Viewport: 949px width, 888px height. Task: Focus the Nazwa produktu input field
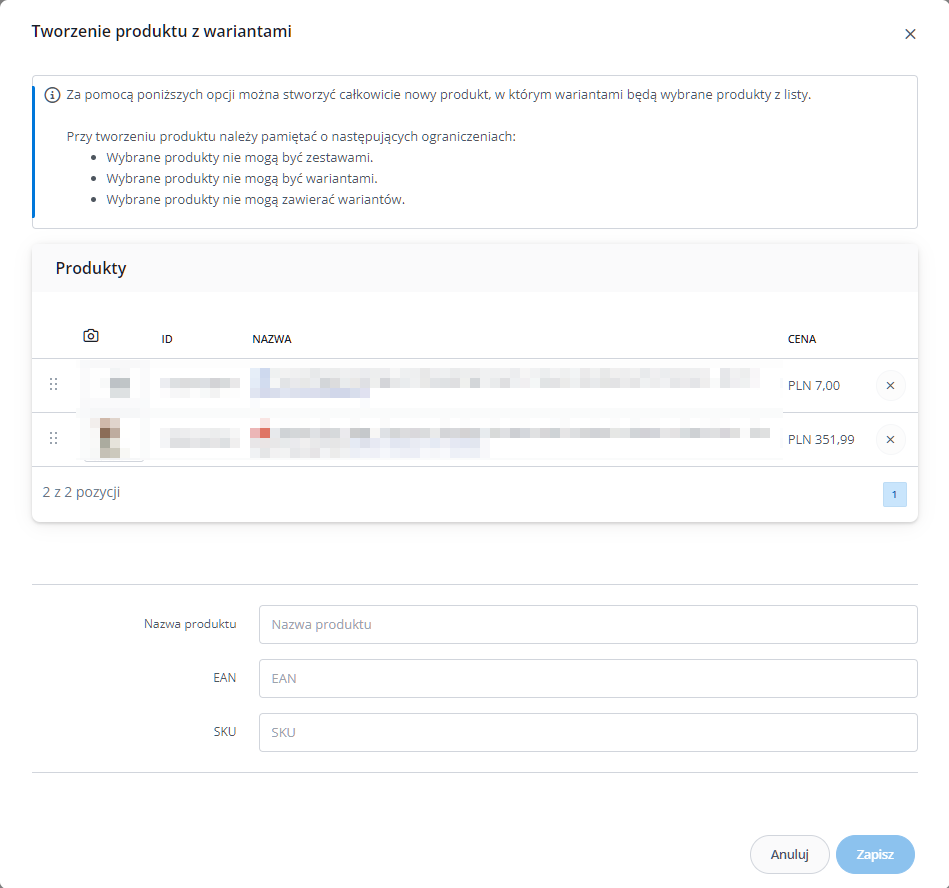(588, 624)
